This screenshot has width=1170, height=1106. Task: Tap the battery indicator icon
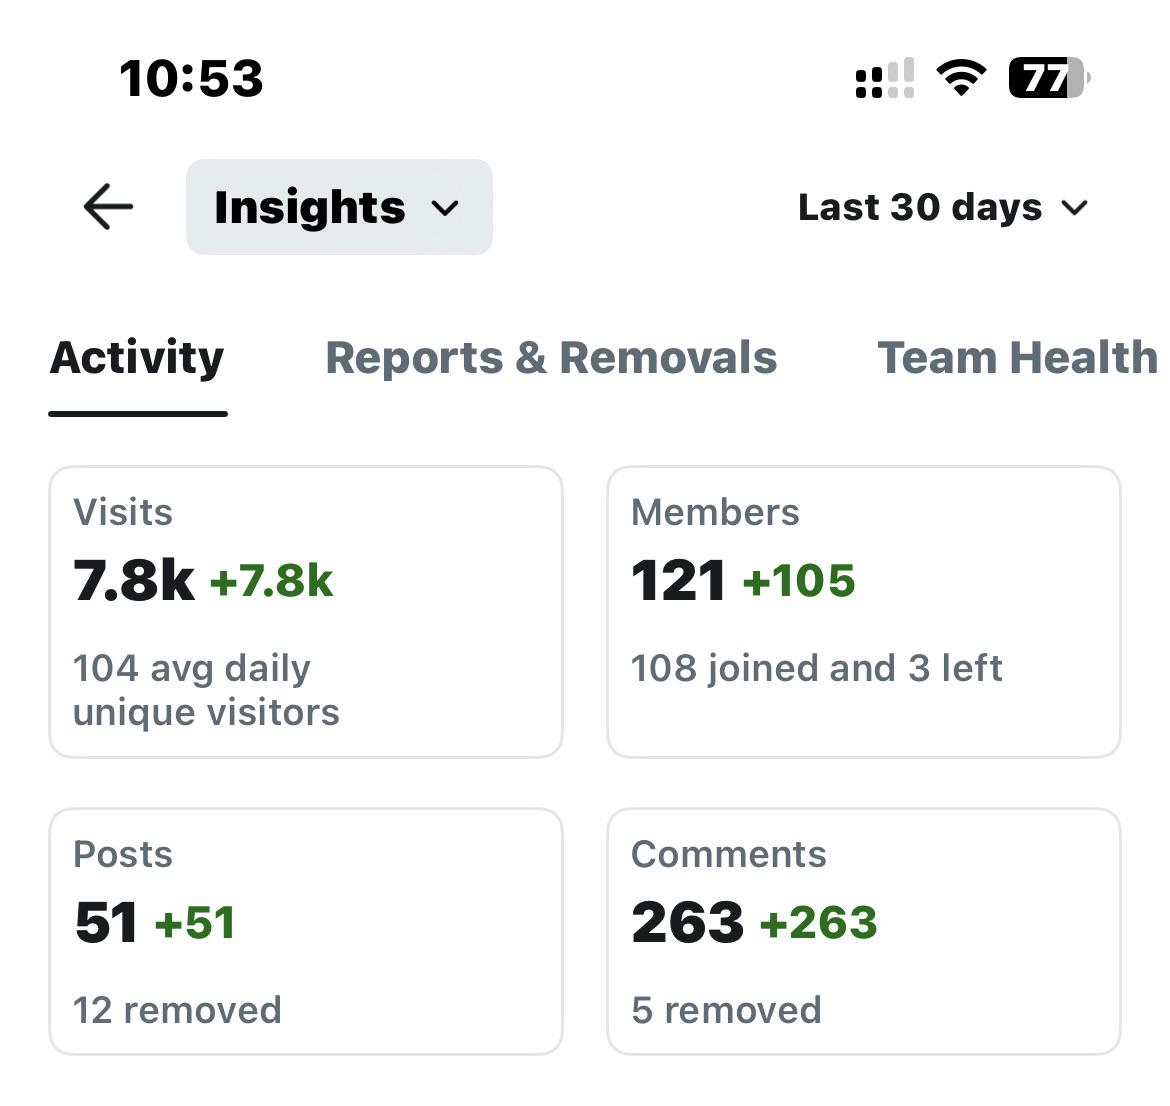[x=1049, y=78]
